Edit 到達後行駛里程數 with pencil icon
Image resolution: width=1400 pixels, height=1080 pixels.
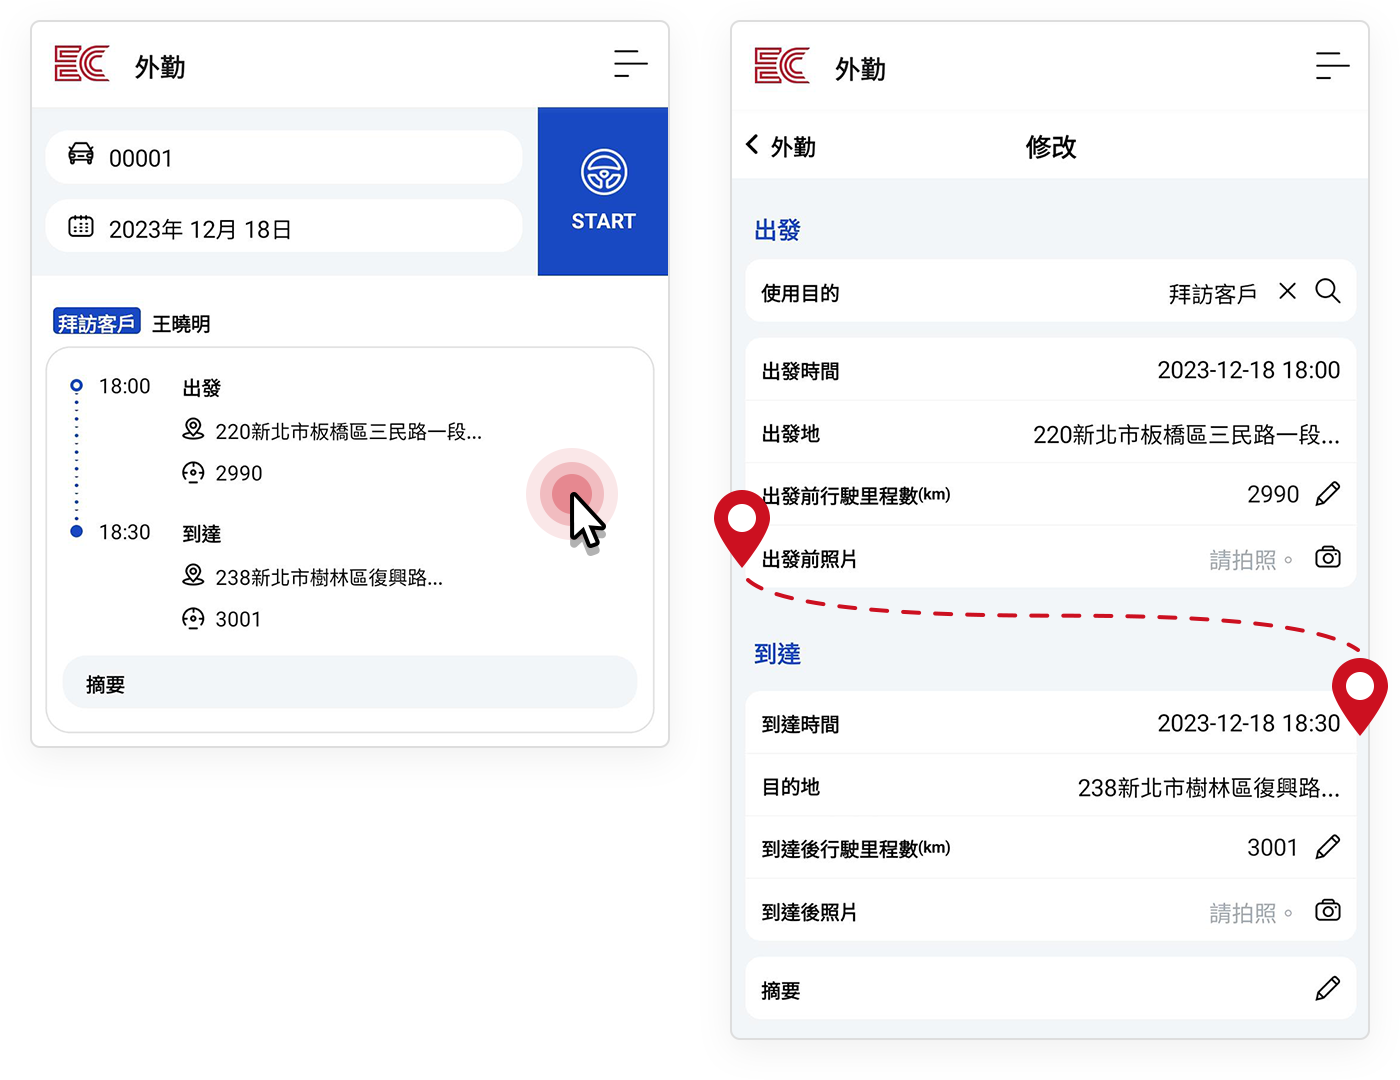[1327, 848]
